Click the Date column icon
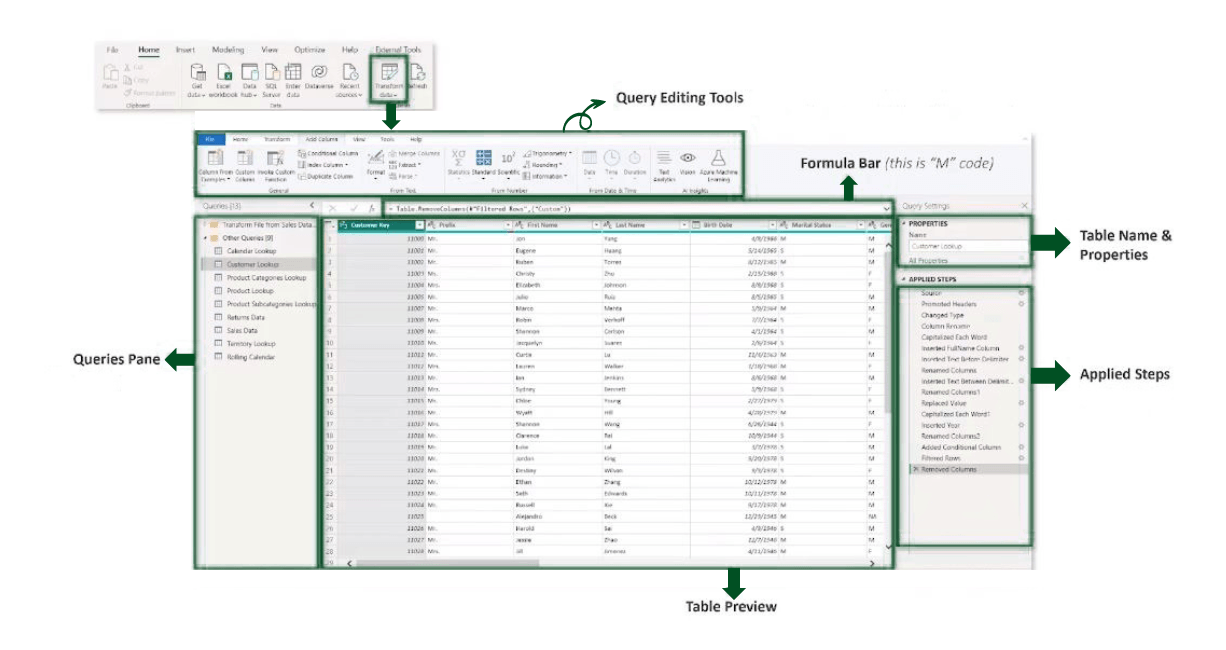This screenshot has width=1226, height=650. [589, 157]
